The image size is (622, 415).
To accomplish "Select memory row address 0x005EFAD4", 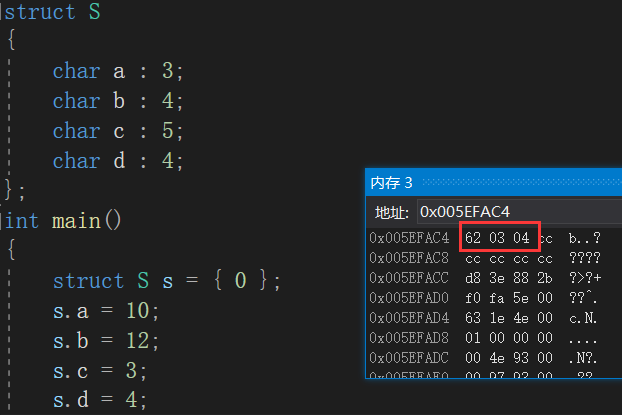I will pyautogui.click(x=409, y=318).
